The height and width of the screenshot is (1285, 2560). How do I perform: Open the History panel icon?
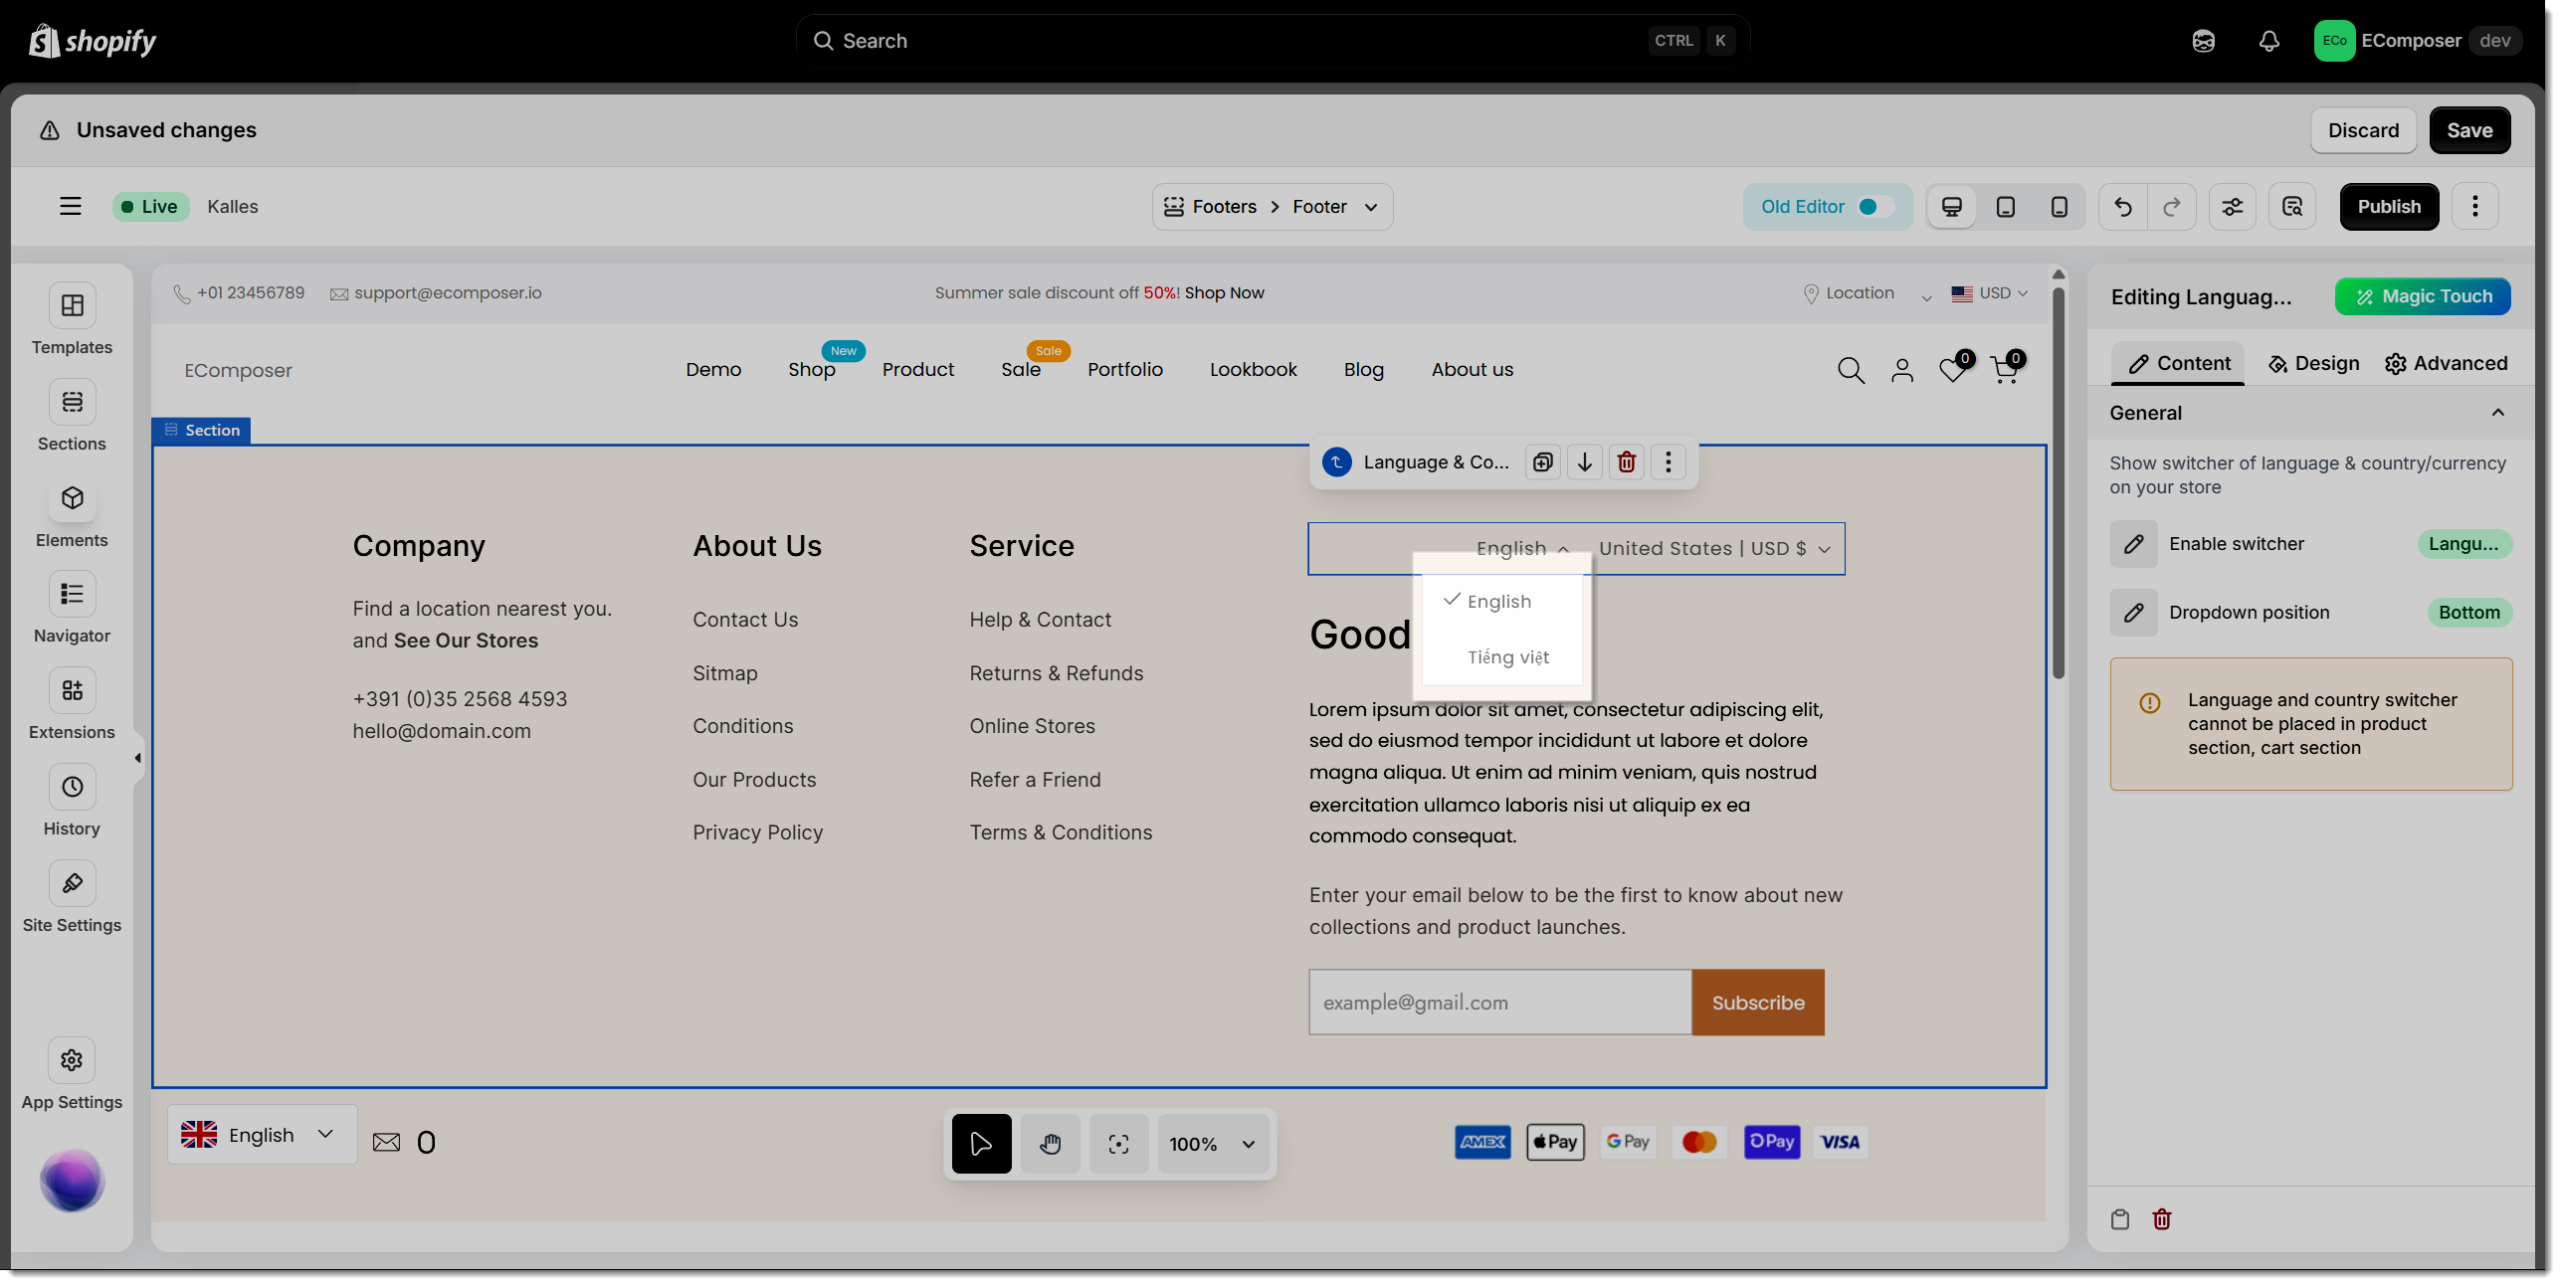tap(72, 788)
